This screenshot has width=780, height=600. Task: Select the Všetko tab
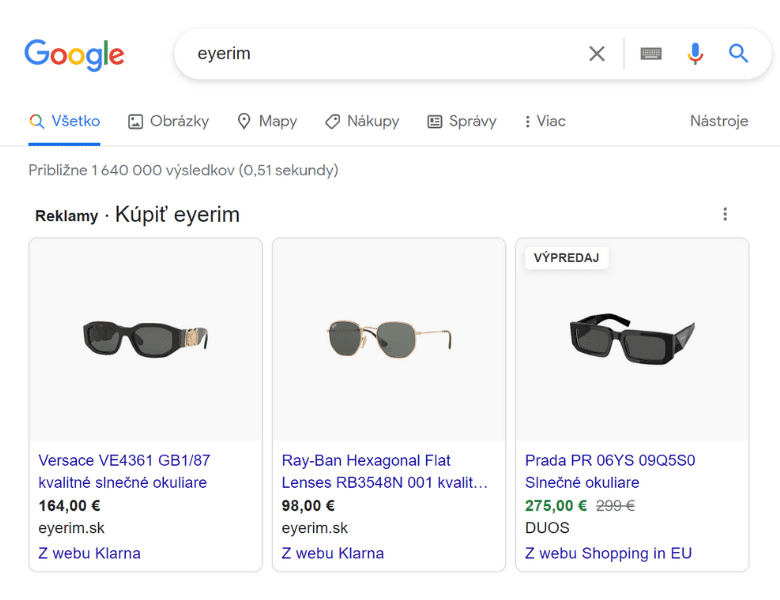[x=65, y=121]
